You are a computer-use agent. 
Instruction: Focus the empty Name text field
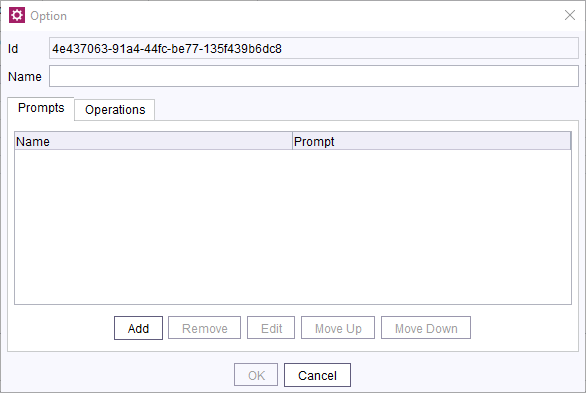click(314, 76)
